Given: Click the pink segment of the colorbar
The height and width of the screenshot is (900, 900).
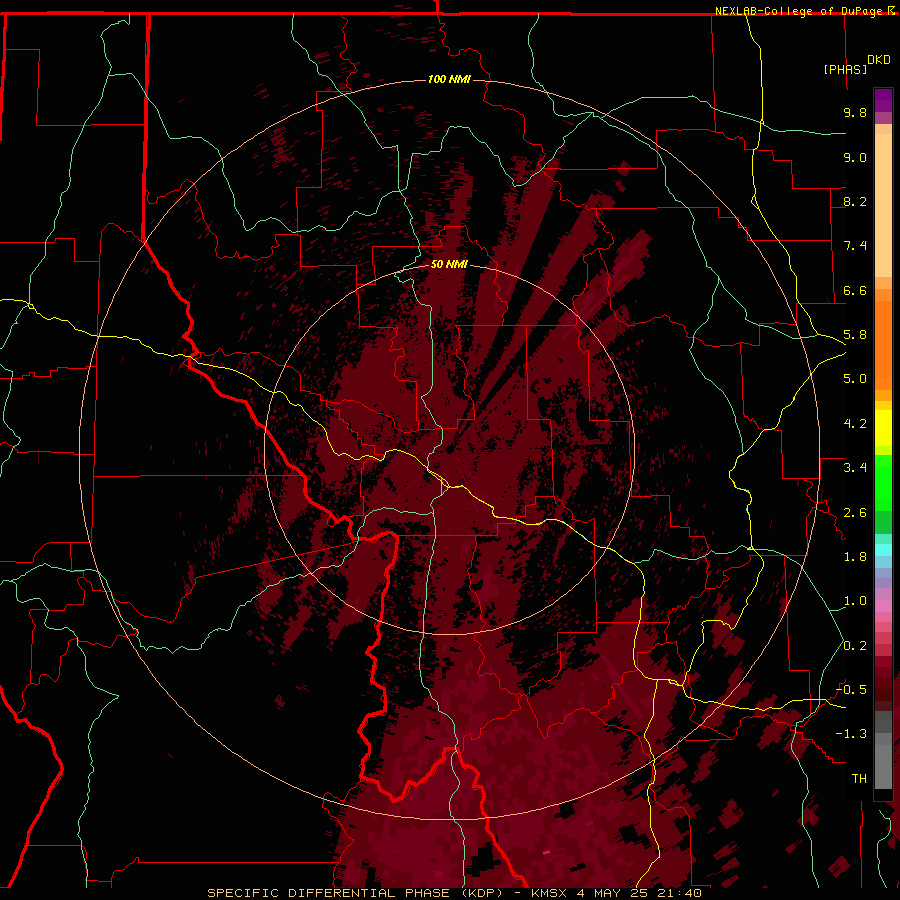Looking at the screenshot, I should pyautogui.click(x=883, y=606).
